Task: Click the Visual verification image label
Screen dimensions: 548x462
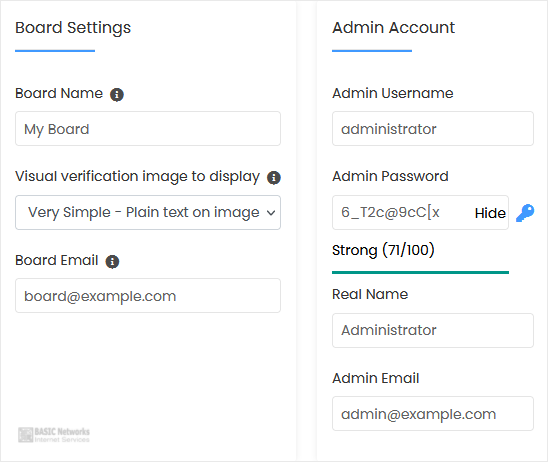Action: coord(137,176)
